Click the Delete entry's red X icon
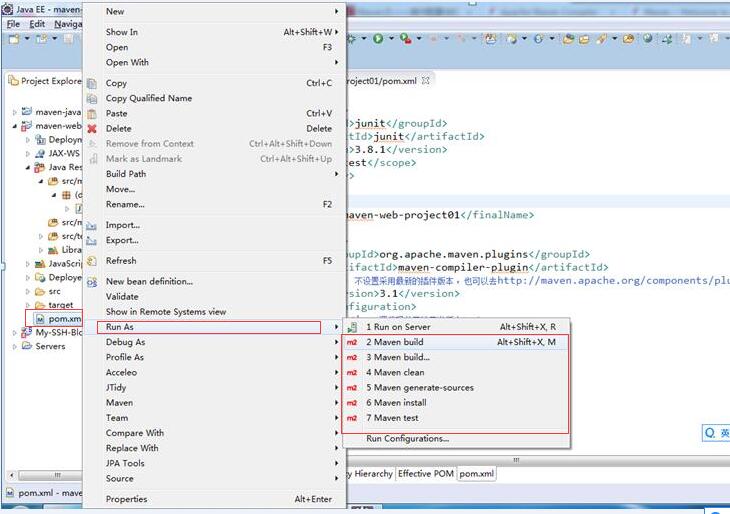730x514 pixels. [x=92, y=129]
